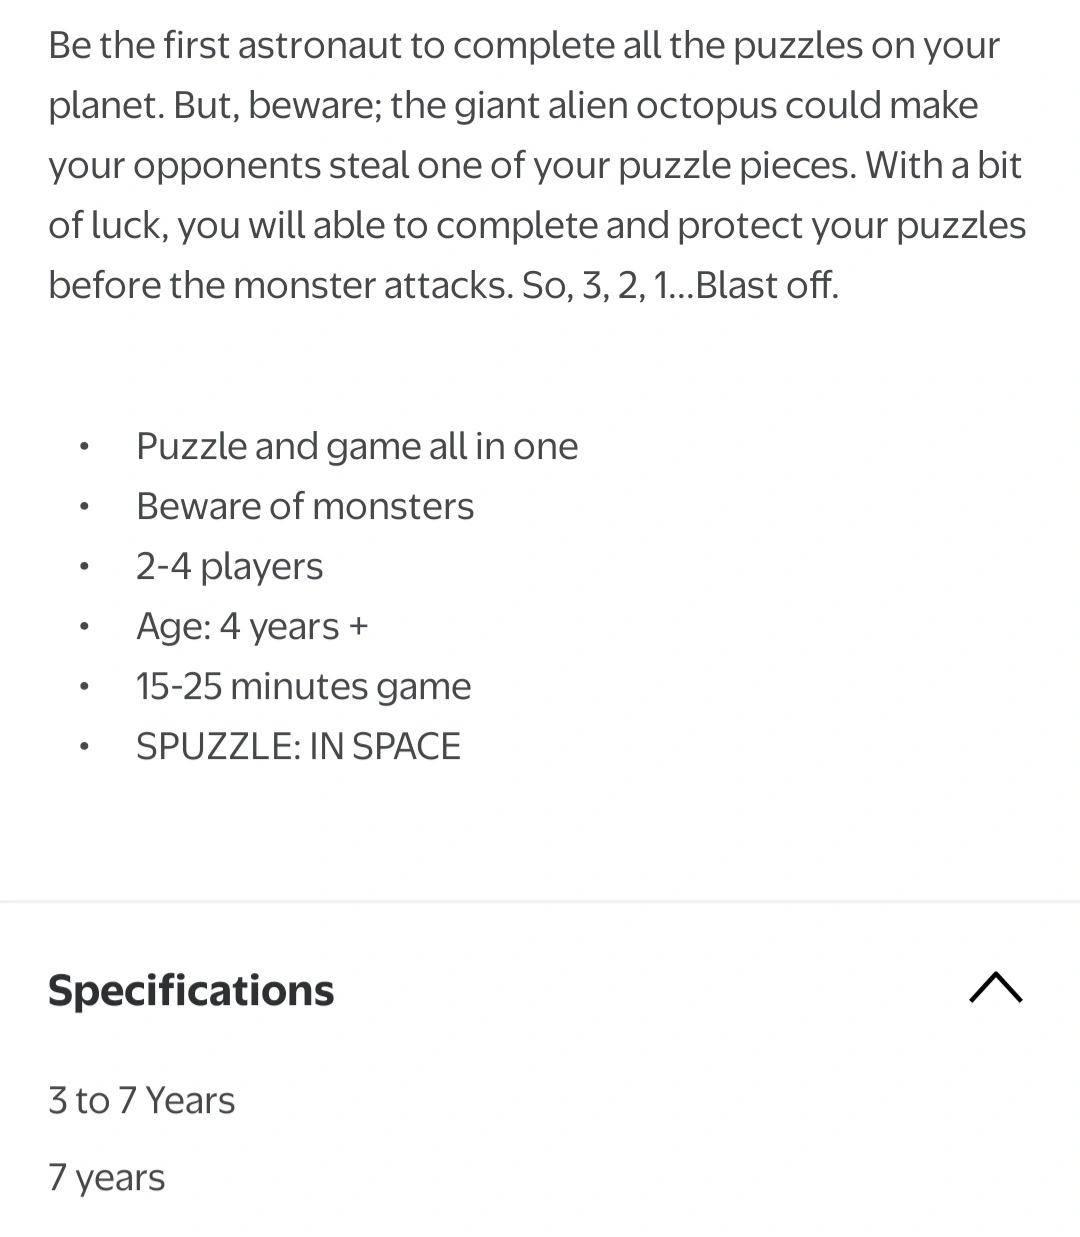
Task: Click the 'Blast off' text in the description
Action: pyautogui.click(x=765, y=285)
